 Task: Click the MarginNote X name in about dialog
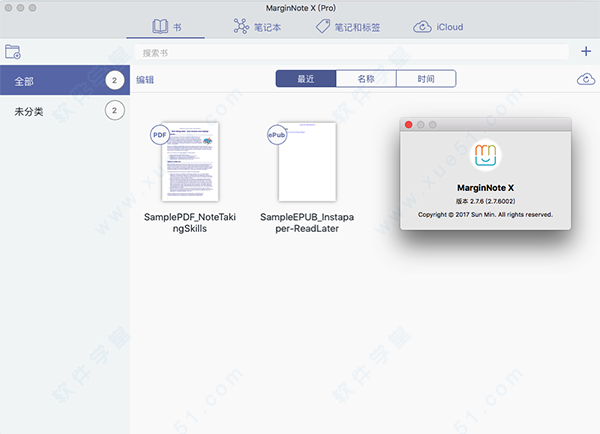[x=486, y=188]
